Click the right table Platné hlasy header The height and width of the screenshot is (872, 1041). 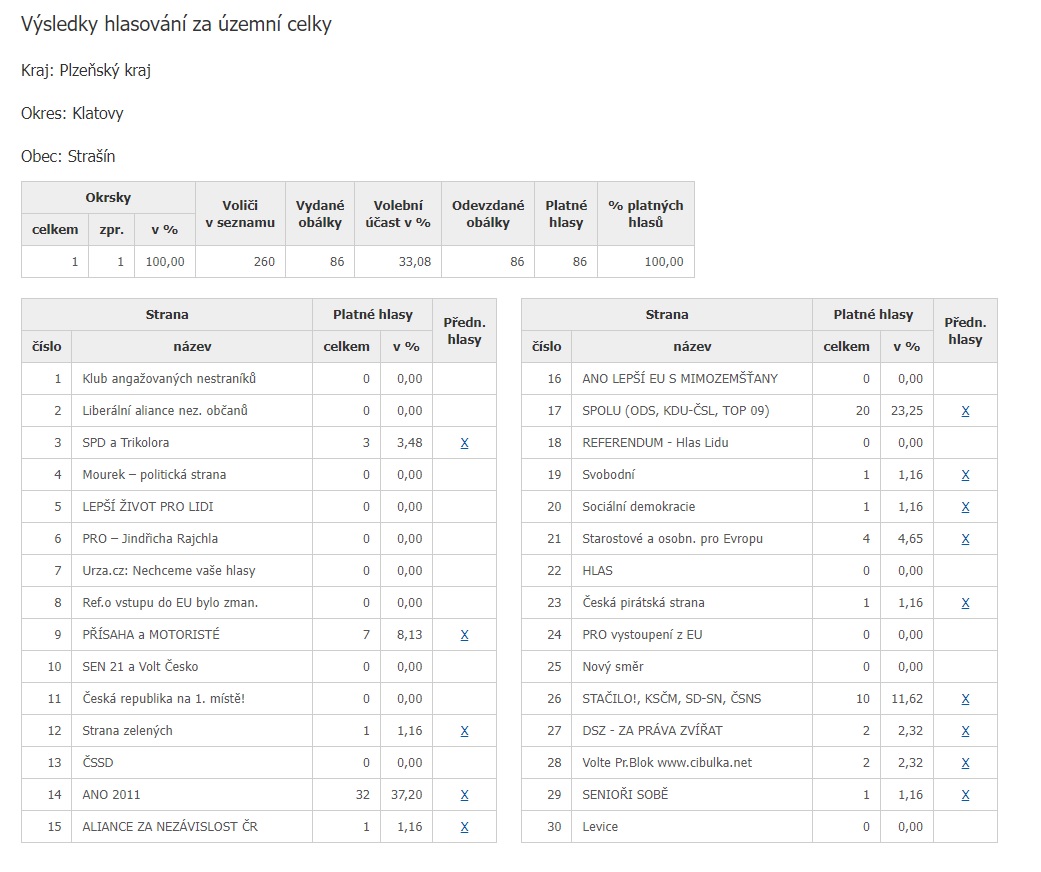pyautogui.click(x=873, y=315)
